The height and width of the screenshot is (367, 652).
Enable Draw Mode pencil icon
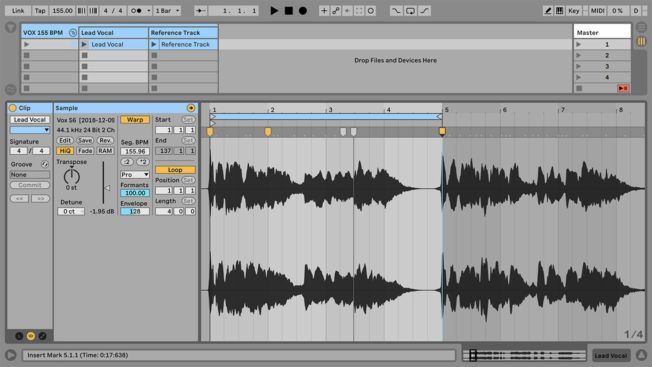tap(548, 11)
